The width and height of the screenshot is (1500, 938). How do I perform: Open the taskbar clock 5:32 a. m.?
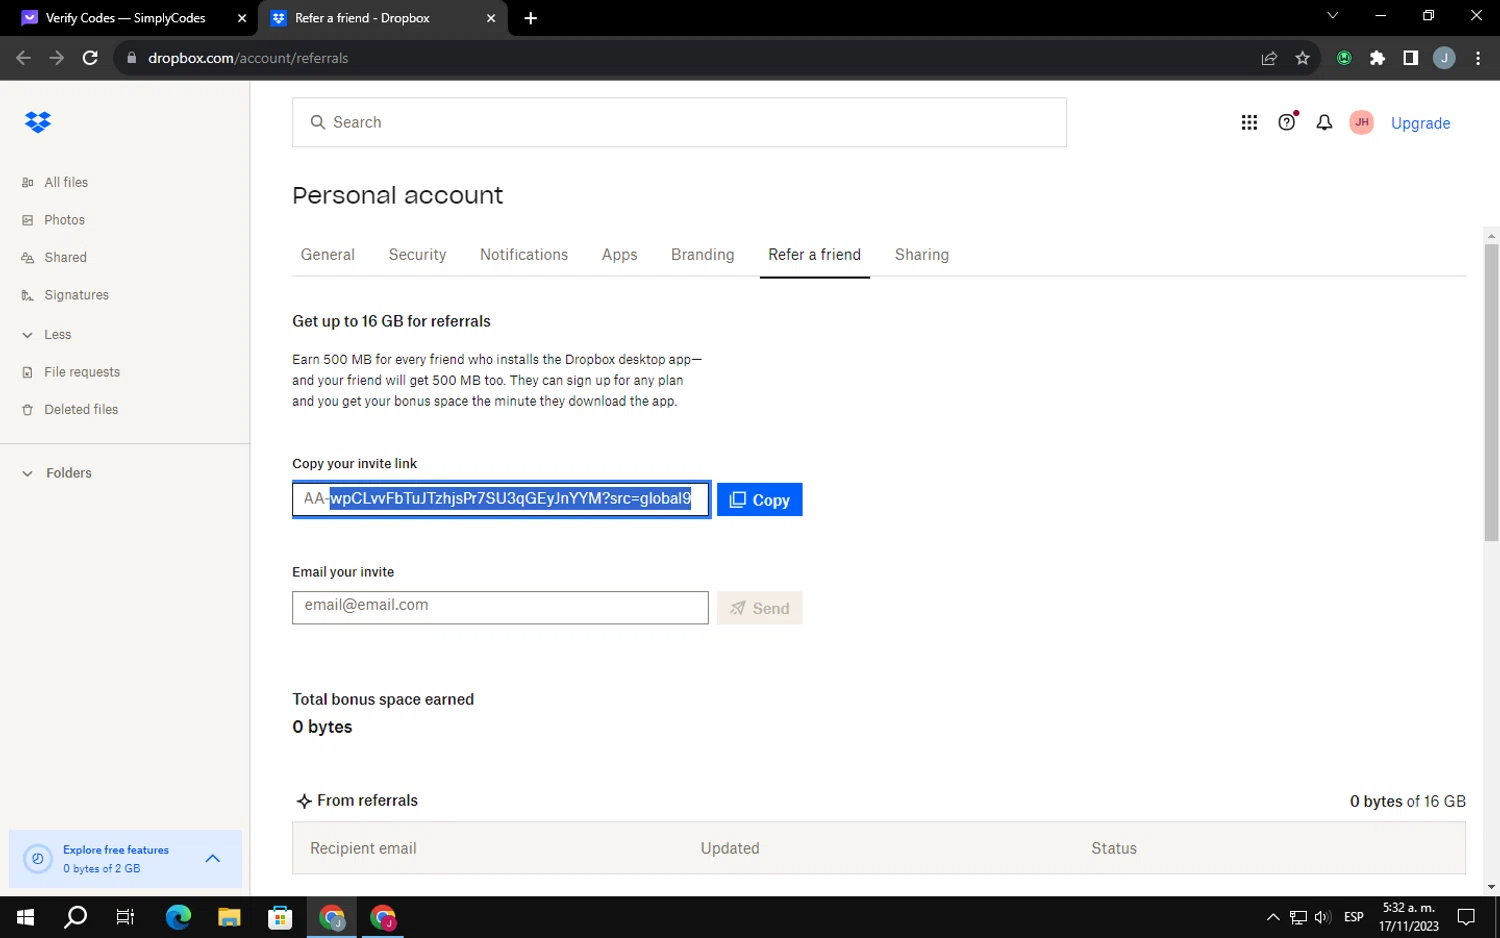point(1408,917)
